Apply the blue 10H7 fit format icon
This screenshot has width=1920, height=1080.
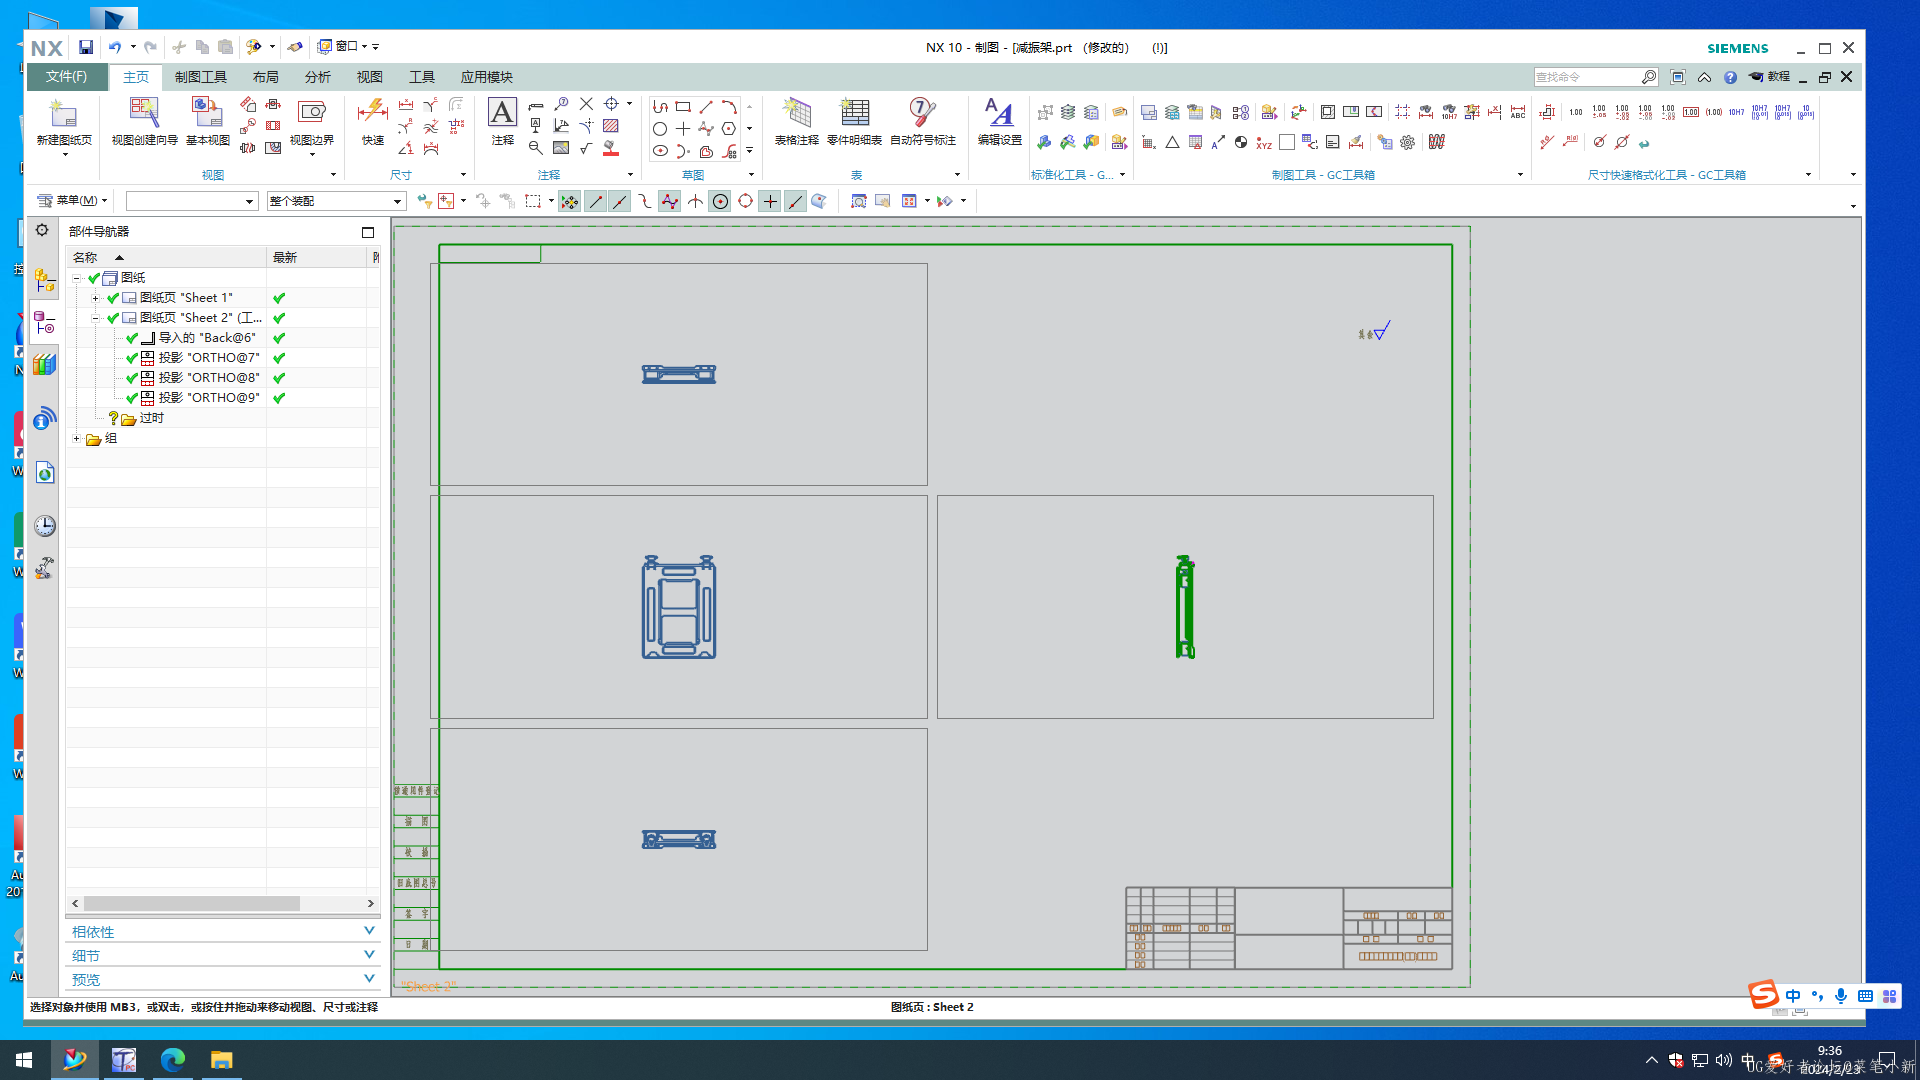pos(1736,112)
